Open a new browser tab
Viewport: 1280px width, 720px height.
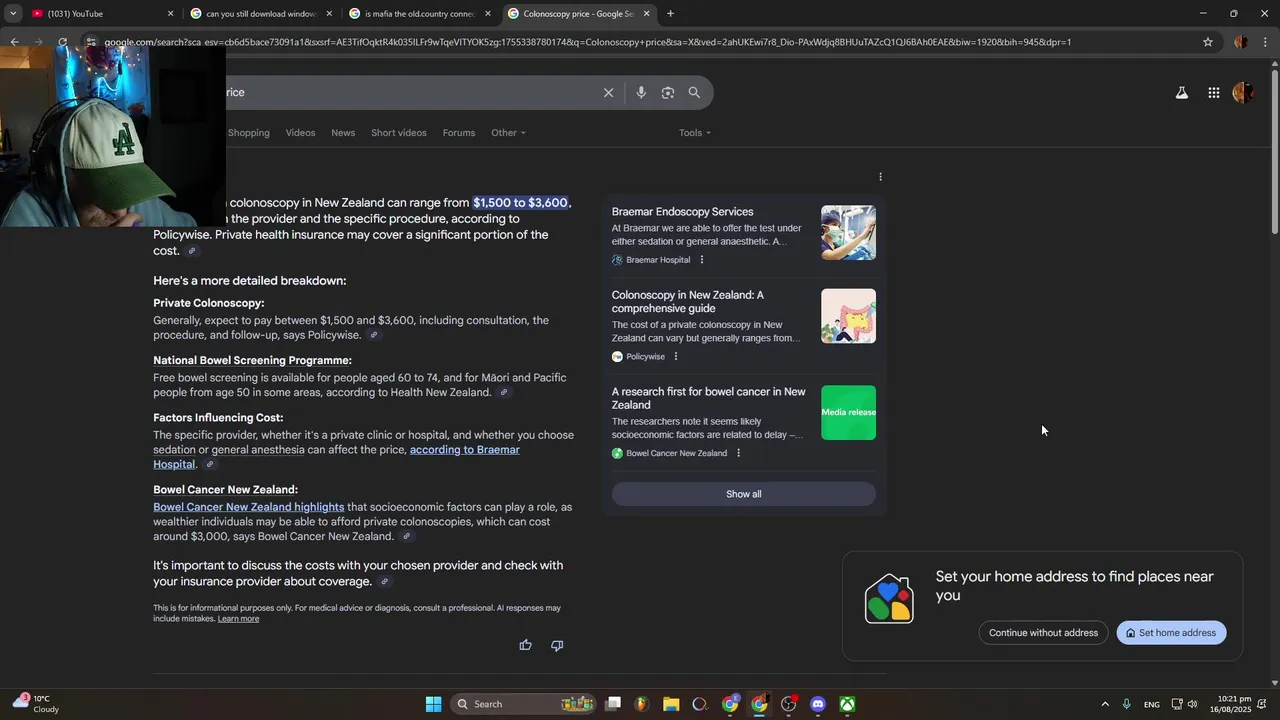click(x=670, y=13)
